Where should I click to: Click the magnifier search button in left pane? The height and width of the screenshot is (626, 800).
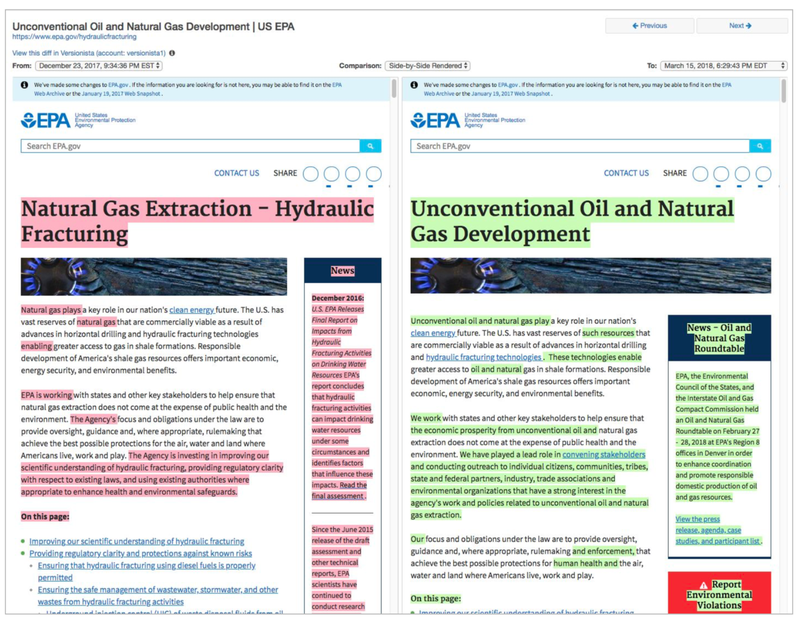pyautogui.click(x=370, y=146)
